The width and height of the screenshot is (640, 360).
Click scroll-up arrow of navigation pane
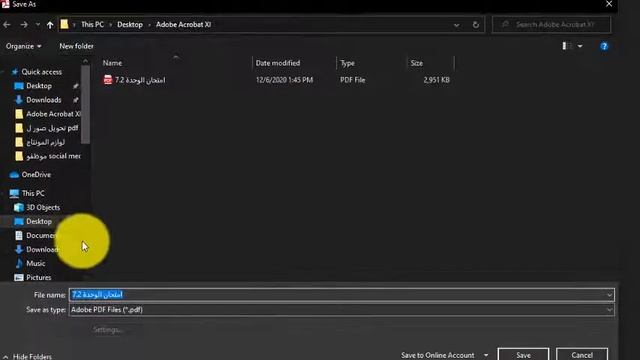click(85, 61)
